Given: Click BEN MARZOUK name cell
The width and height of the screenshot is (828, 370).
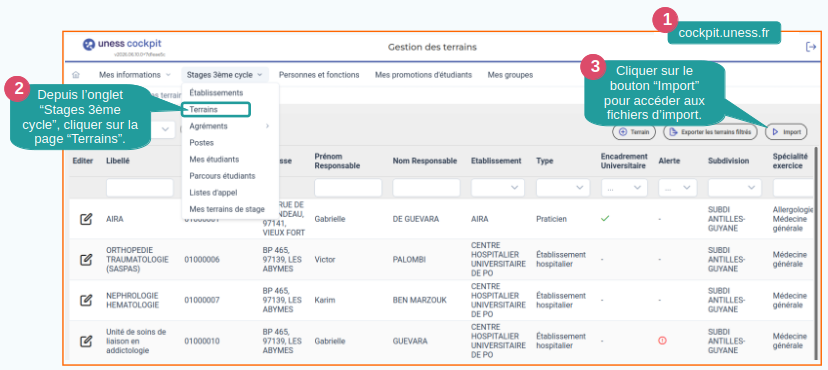Looking at the screenshot, I should [x=419, y=300].
